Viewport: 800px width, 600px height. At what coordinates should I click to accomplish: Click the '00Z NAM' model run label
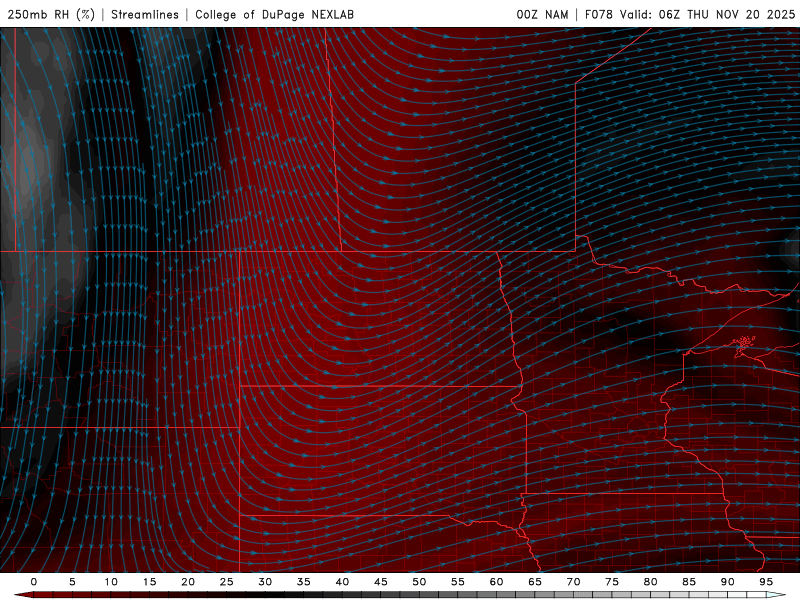(x=542, y=14)
